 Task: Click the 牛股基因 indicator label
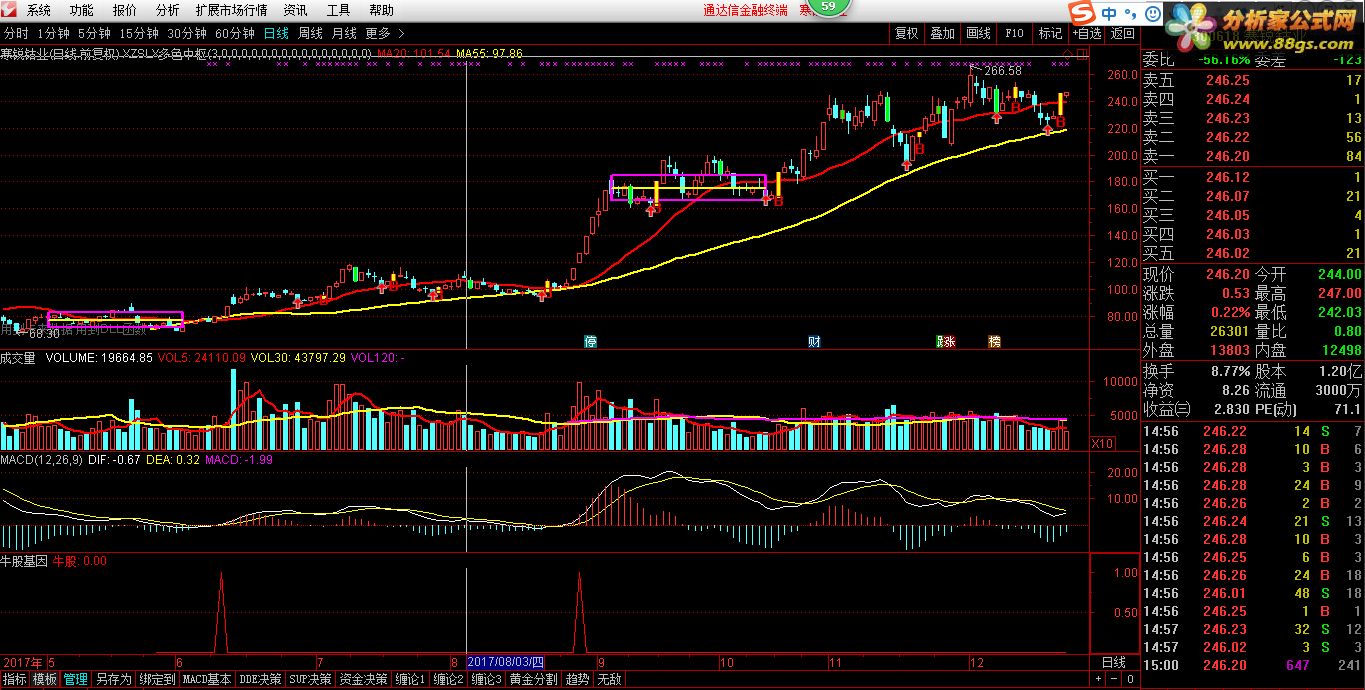point(24,561)
